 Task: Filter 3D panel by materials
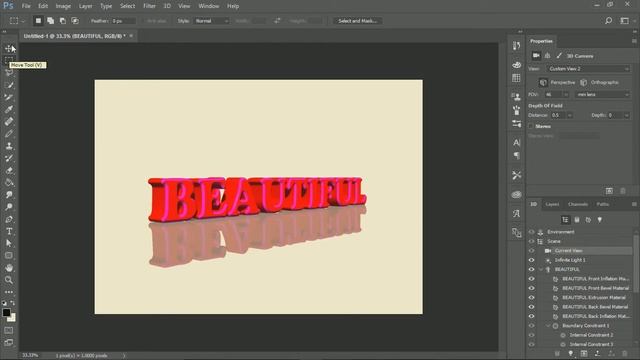(x=588, y=220)
